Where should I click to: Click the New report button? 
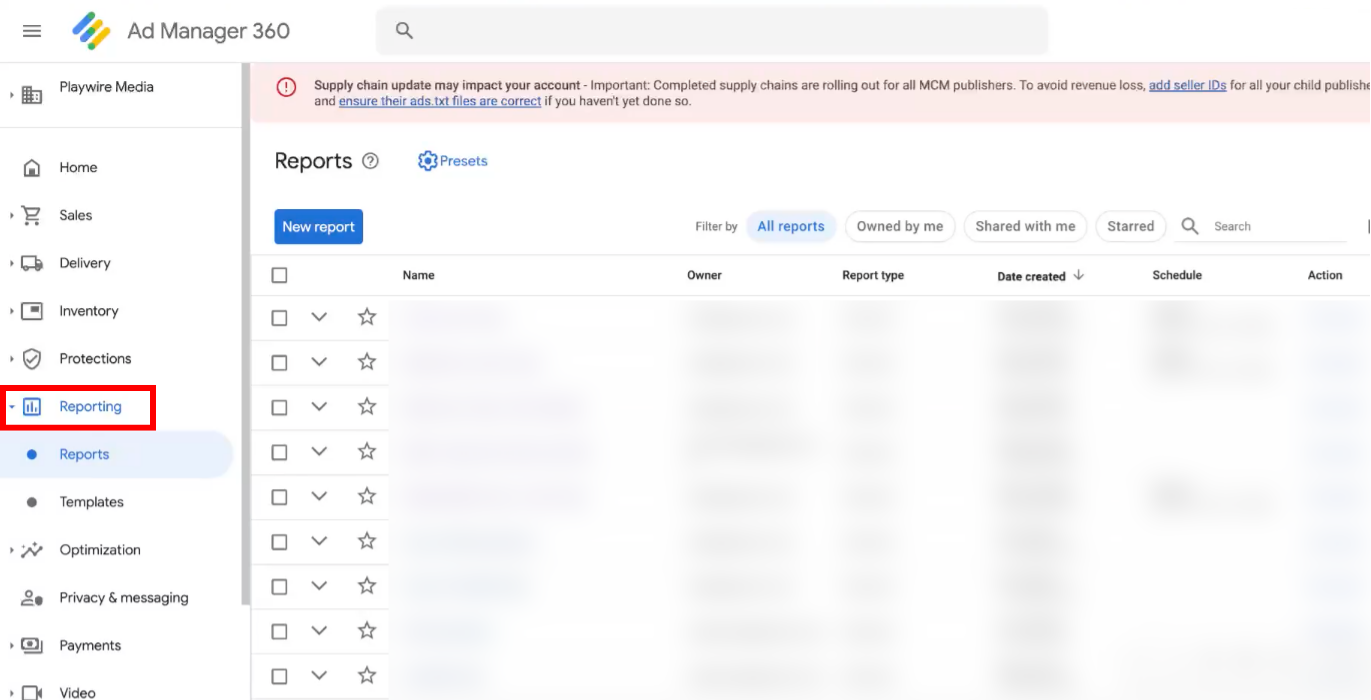[x=318, y=227]
